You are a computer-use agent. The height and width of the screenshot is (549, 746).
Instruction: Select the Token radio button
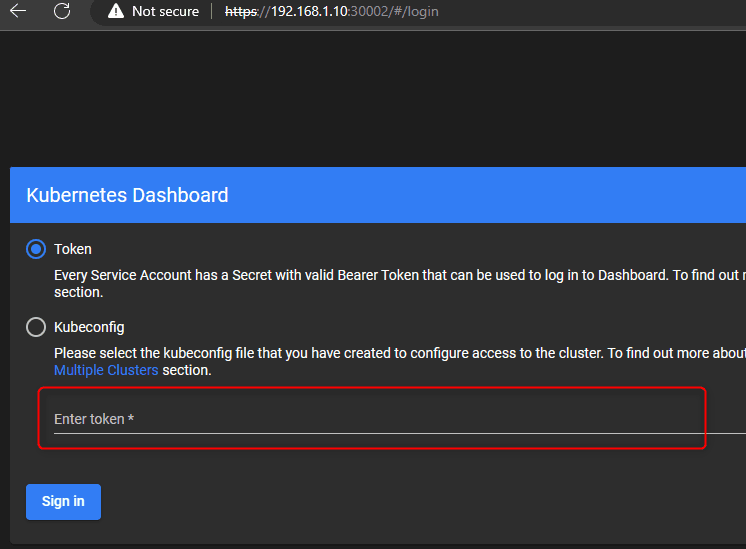coord(36,249)
